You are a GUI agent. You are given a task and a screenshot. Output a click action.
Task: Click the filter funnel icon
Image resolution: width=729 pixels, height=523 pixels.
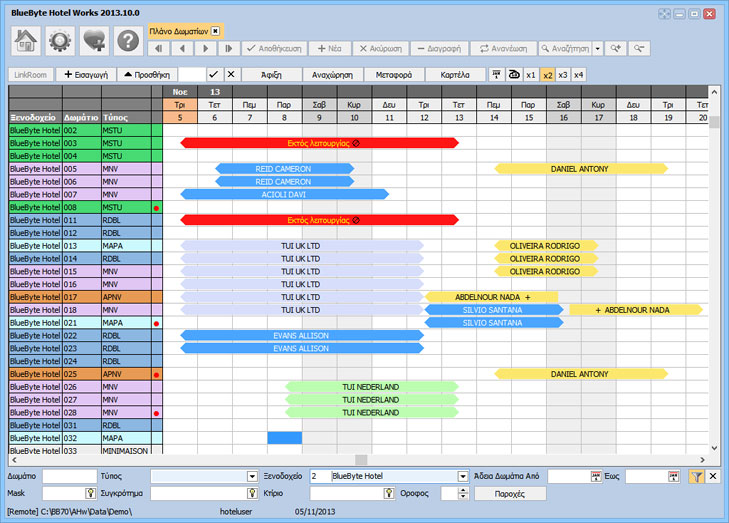[x=696, y=477]
